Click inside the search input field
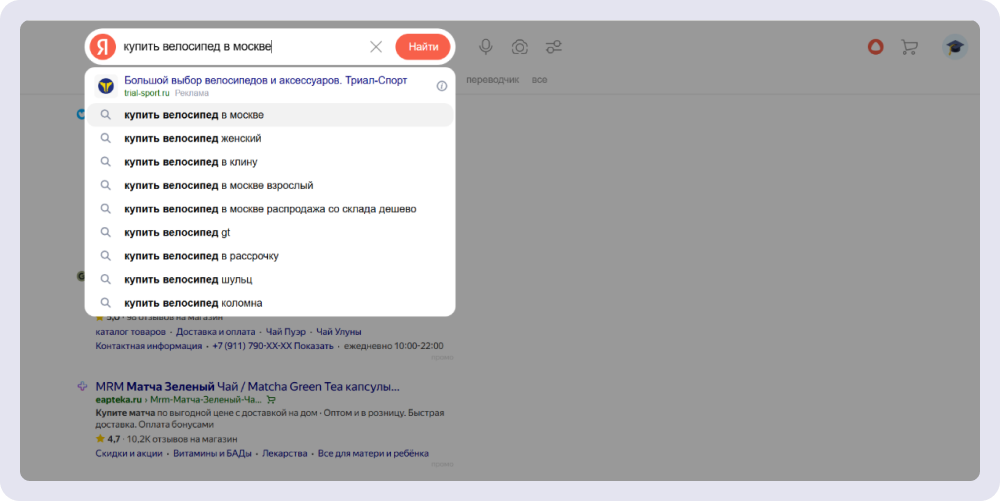 240,47
